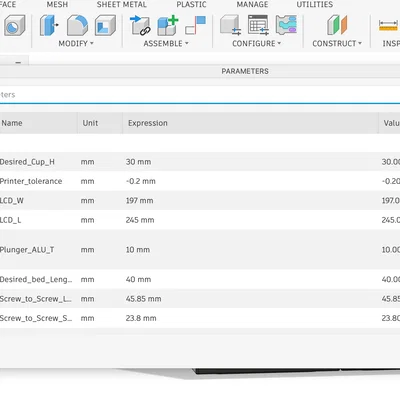Click the Joint icon in Assemble

[140, 26]
